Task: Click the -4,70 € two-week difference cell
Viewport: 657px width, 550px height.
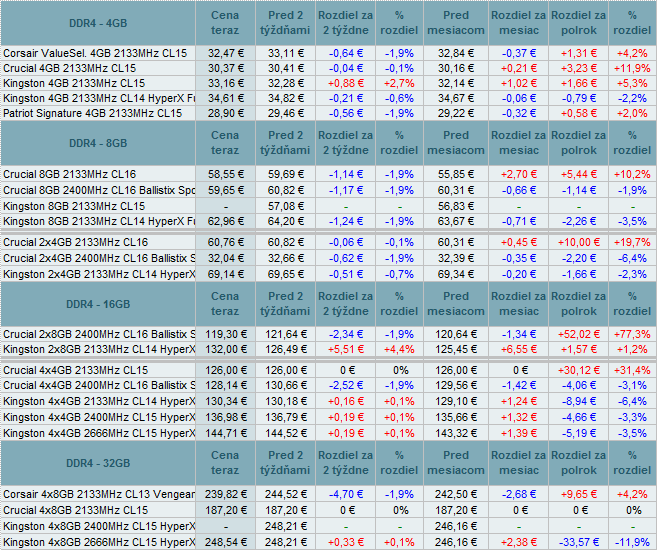Action: point(346,494)
